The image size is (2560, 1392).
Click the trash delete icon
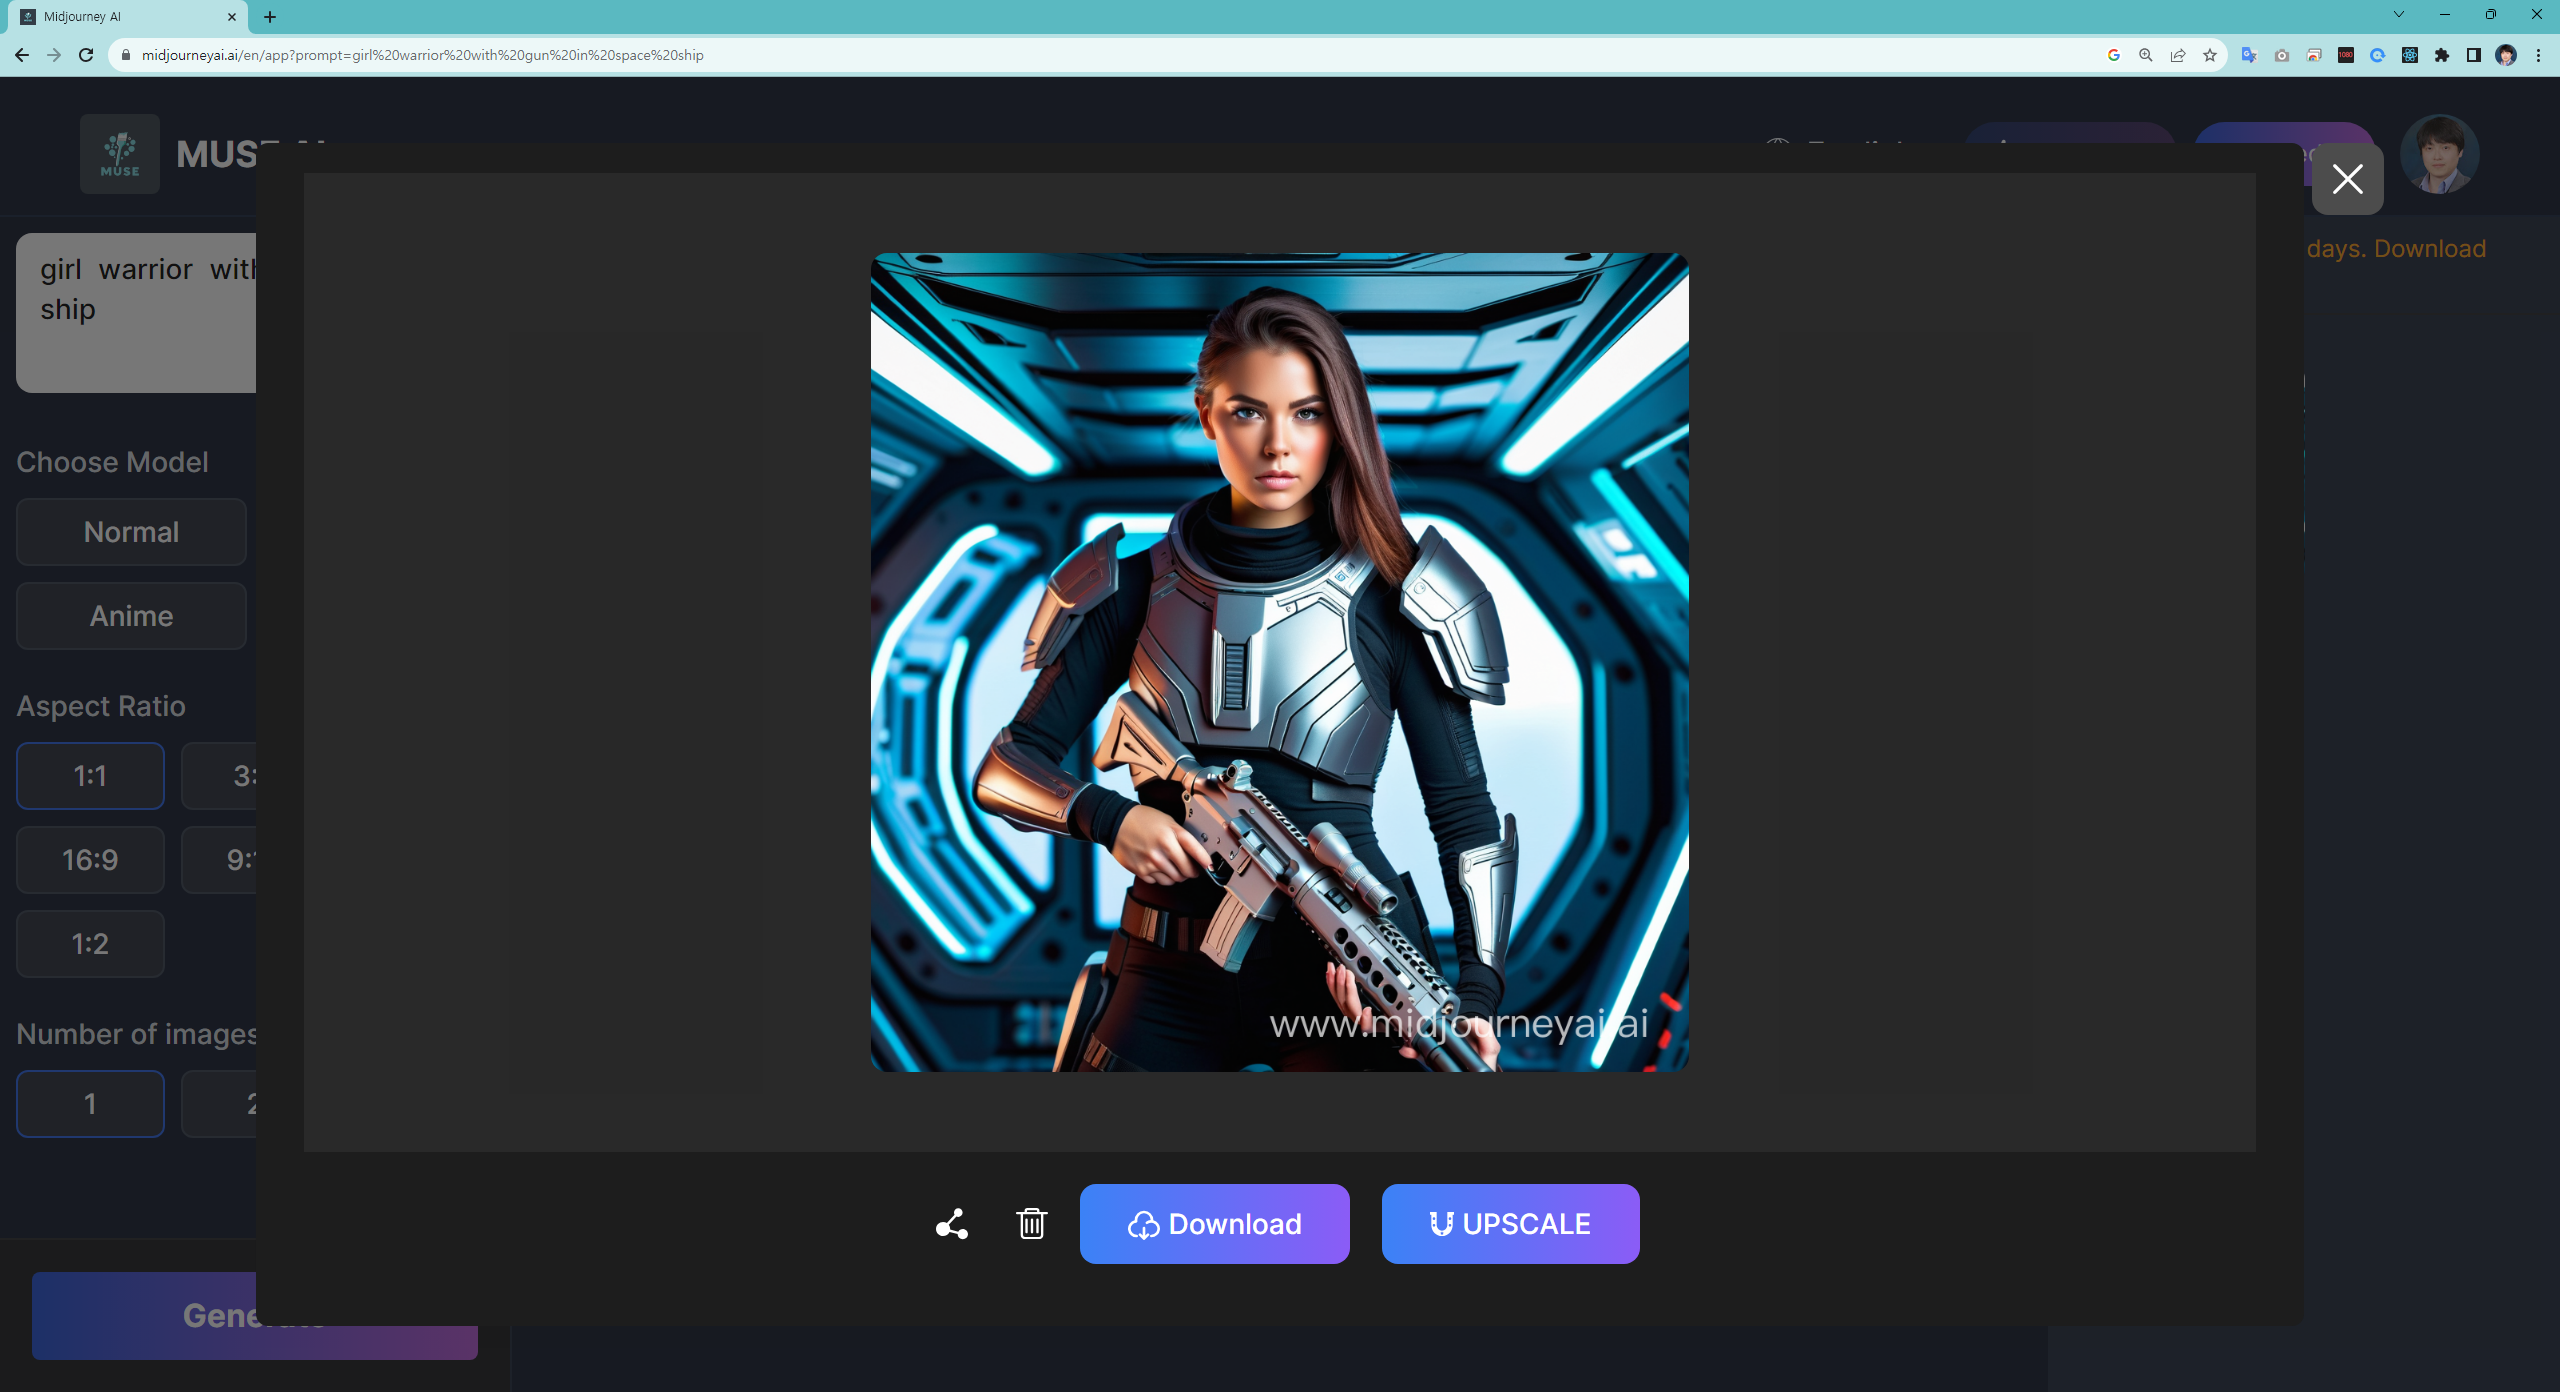1031,1224
